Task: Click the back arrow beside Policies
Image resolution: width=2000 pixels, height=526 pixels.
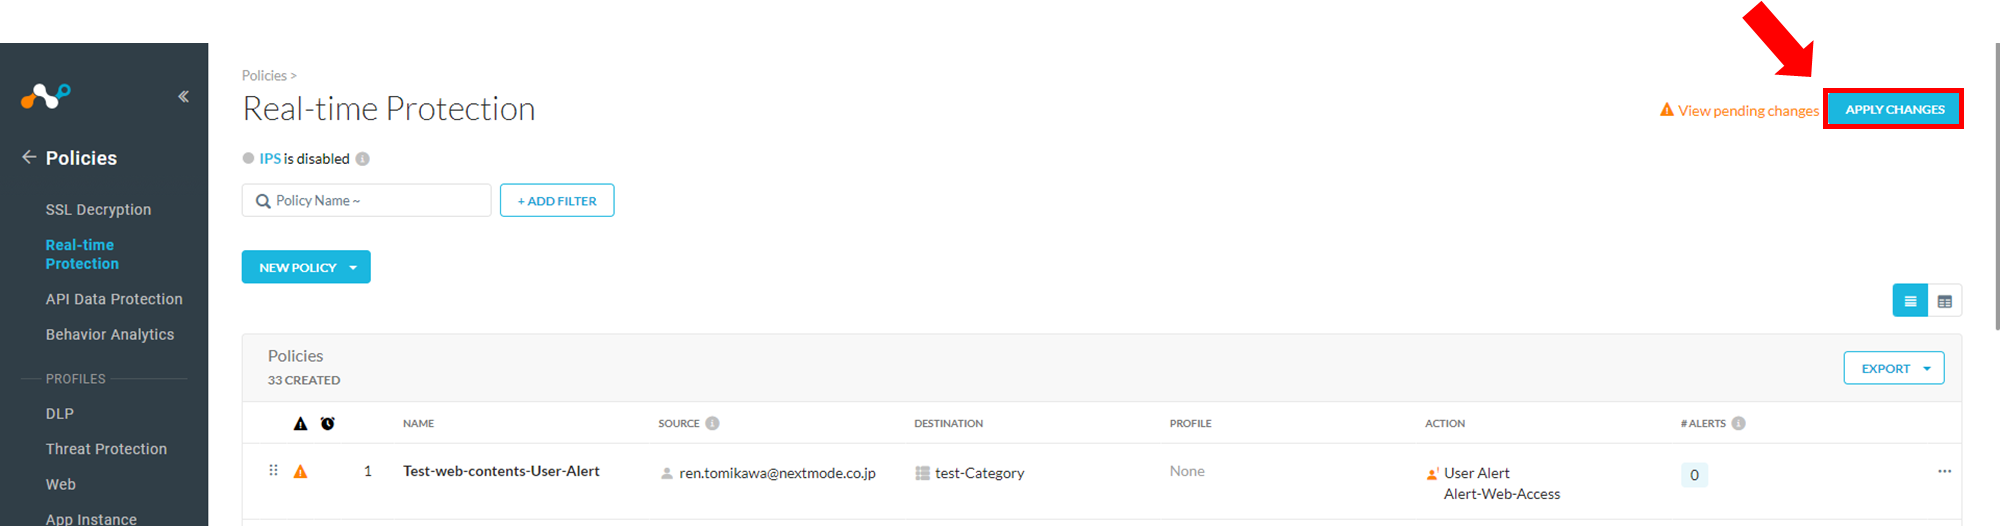Action: click(29, 157)
